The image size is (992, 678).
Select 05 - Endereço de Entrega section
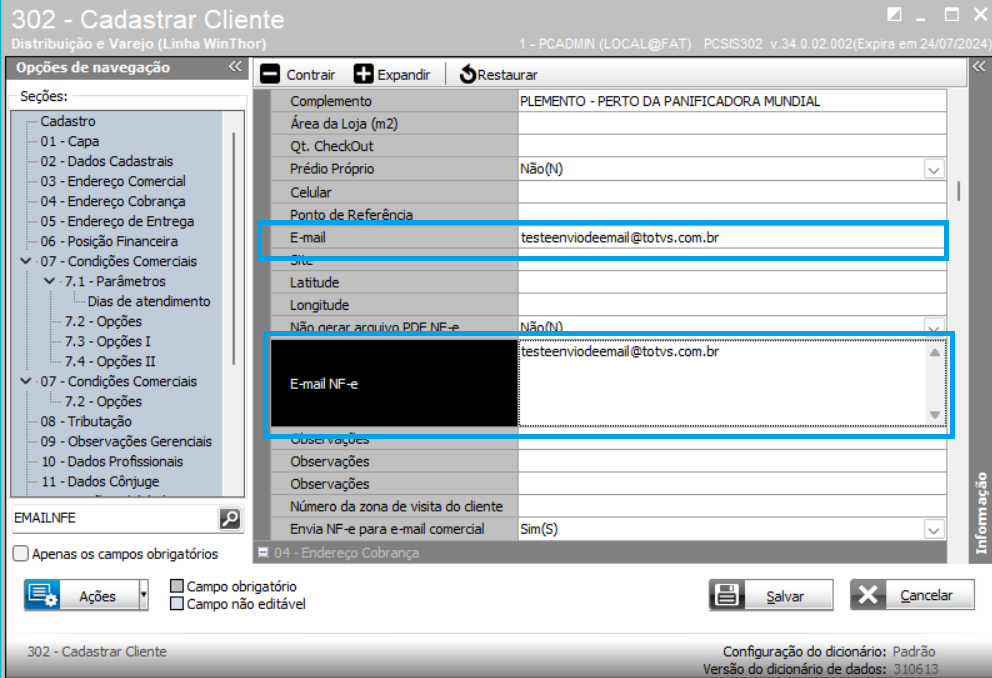(x=117, y=221)
